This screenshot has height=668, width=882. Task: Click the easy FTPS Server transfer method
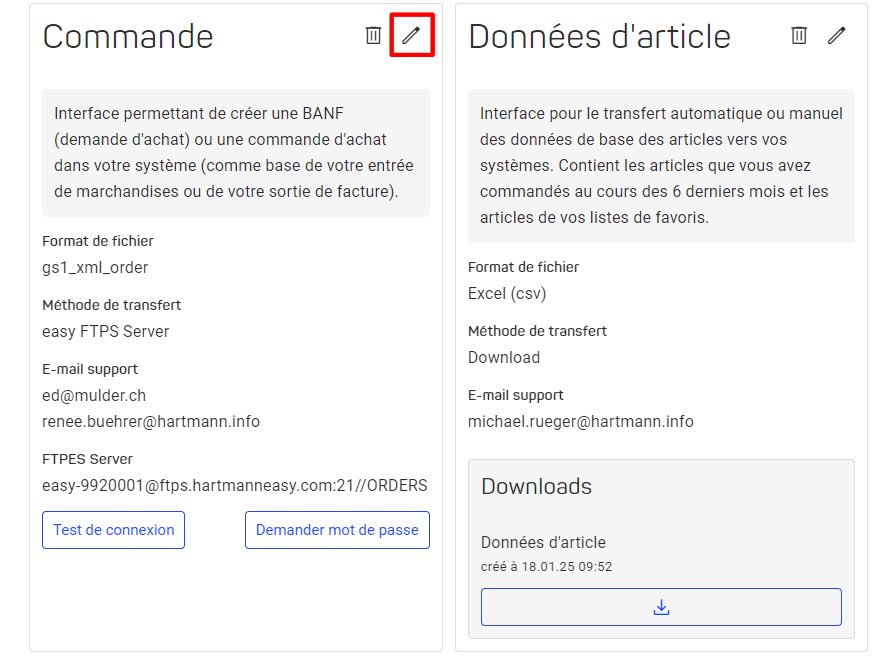(x=106, y=332)
